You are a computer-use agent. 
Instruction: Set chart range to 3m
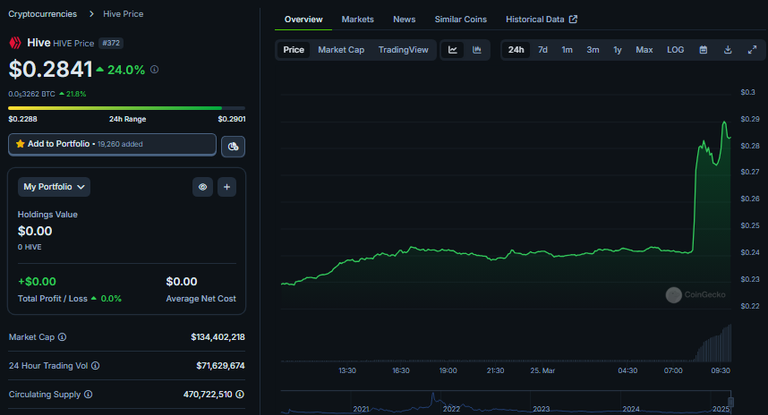(593, 50)
